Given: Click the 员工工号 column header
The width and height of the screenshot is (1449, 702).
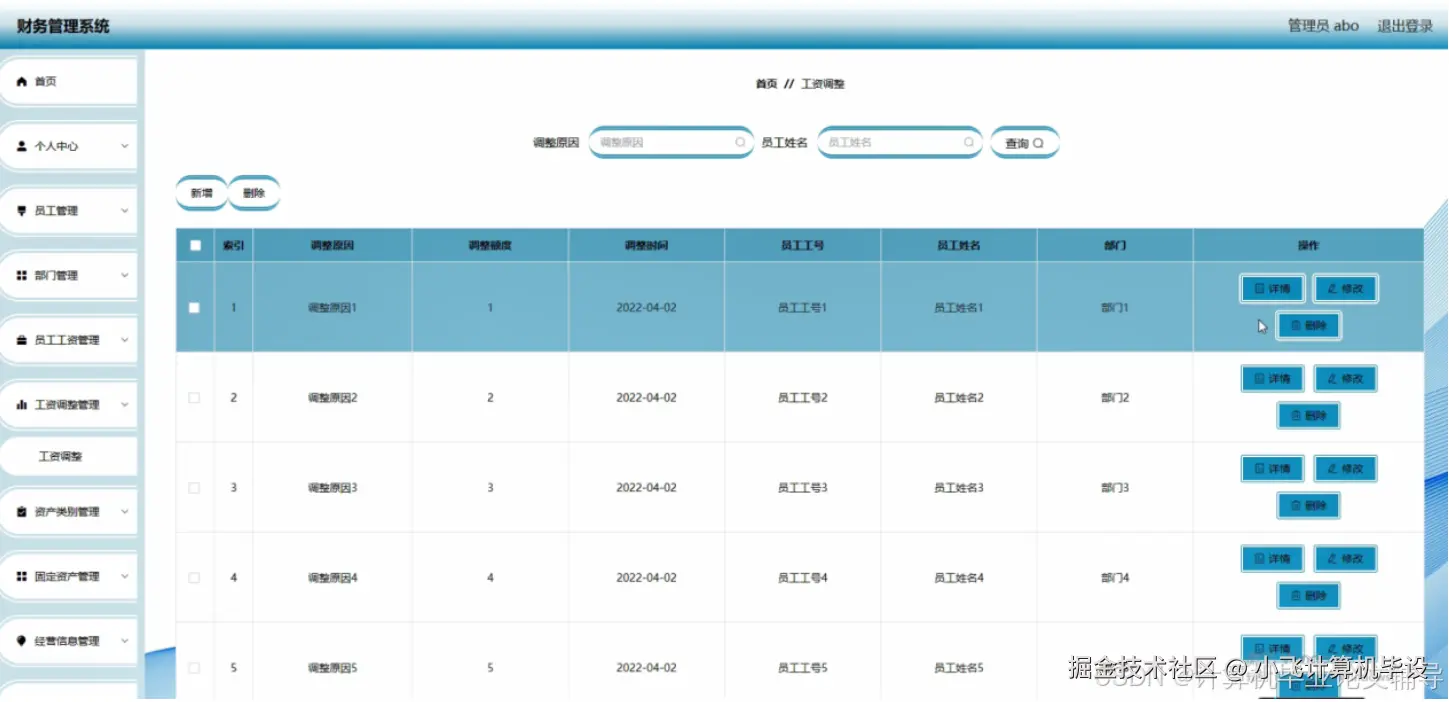Looking at the screenshot, I should (x=802, y=245).
